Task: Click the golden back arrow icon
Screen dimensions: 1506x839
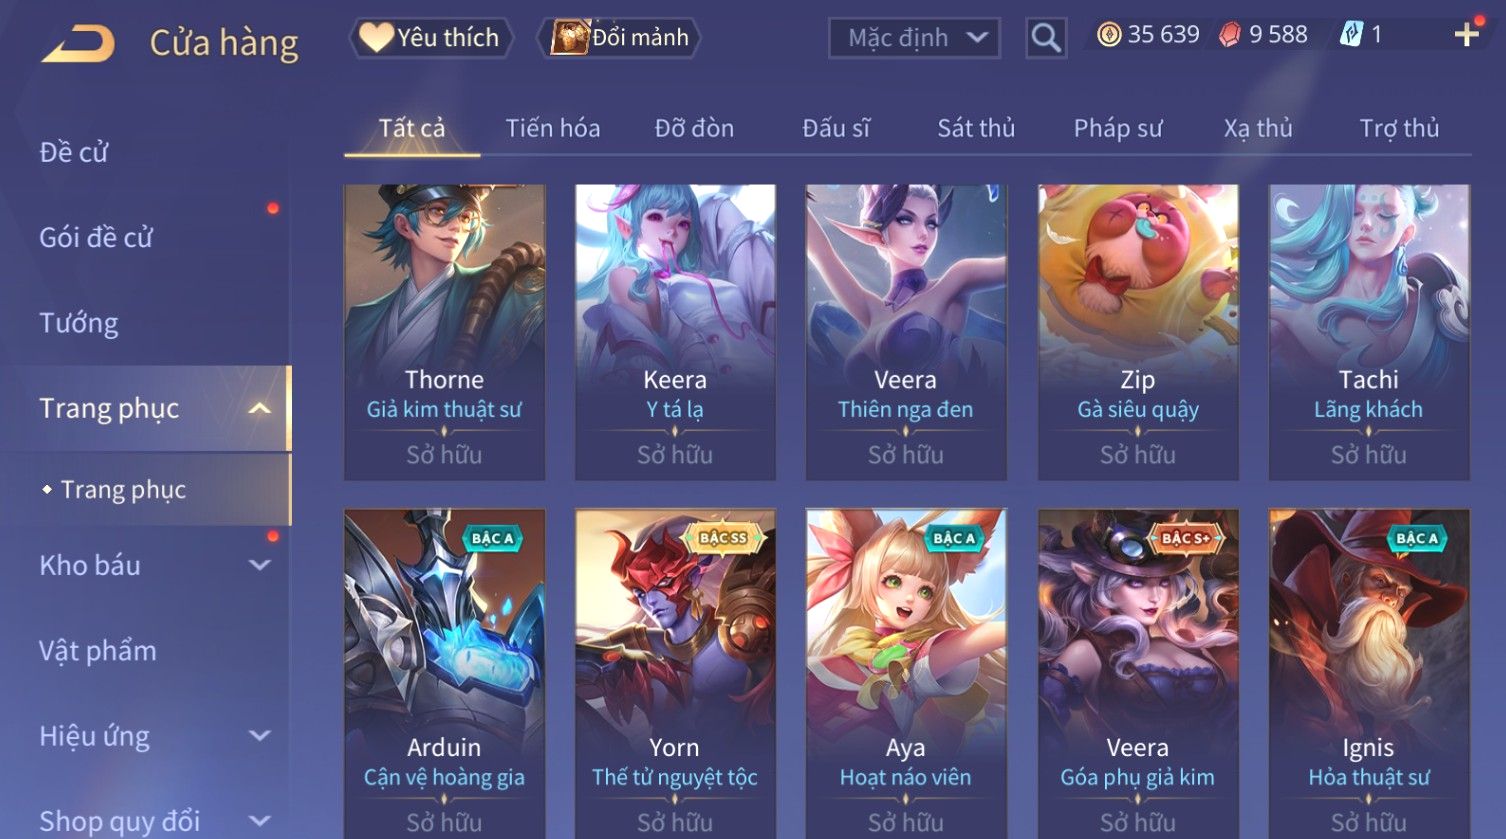Action: pyautogui.click(x=78, y=44)
